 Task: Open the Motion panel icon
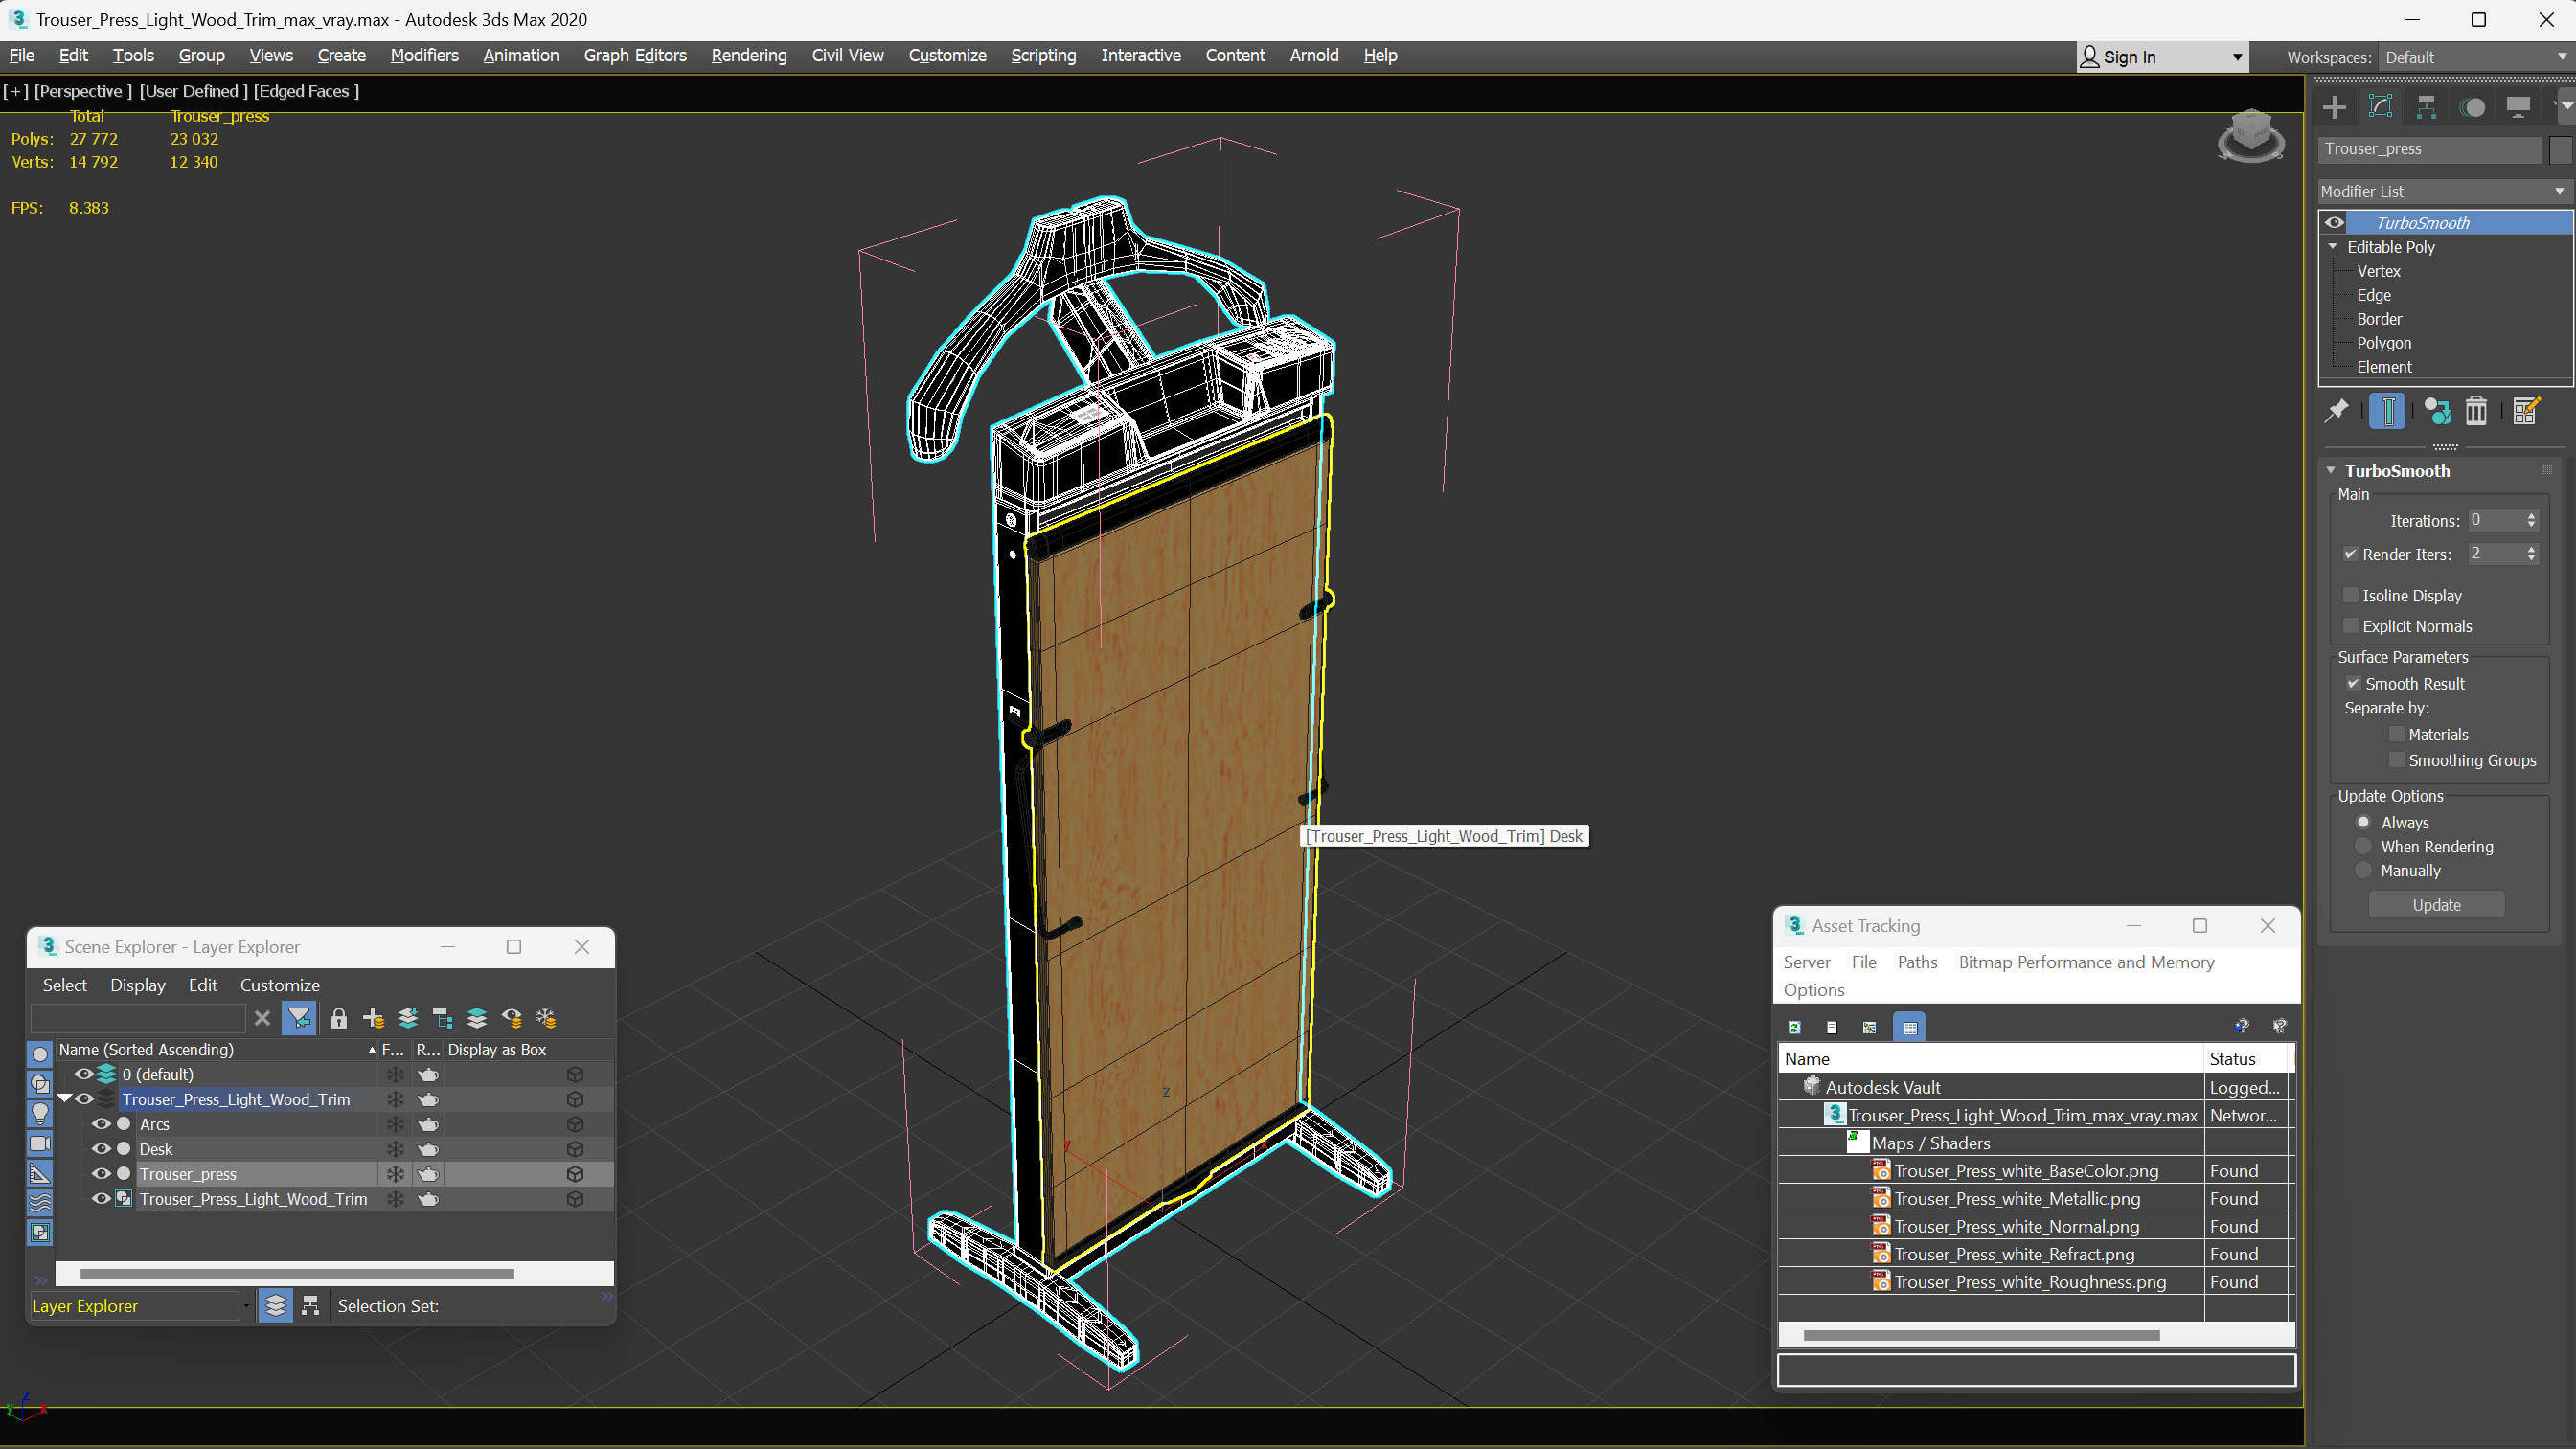pos(2472,107)
